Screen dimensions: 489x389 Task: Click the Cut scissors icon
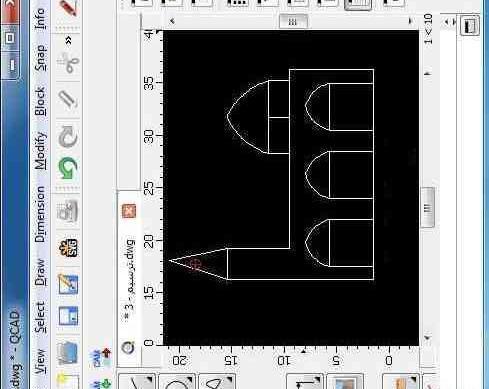pos(68,62)
